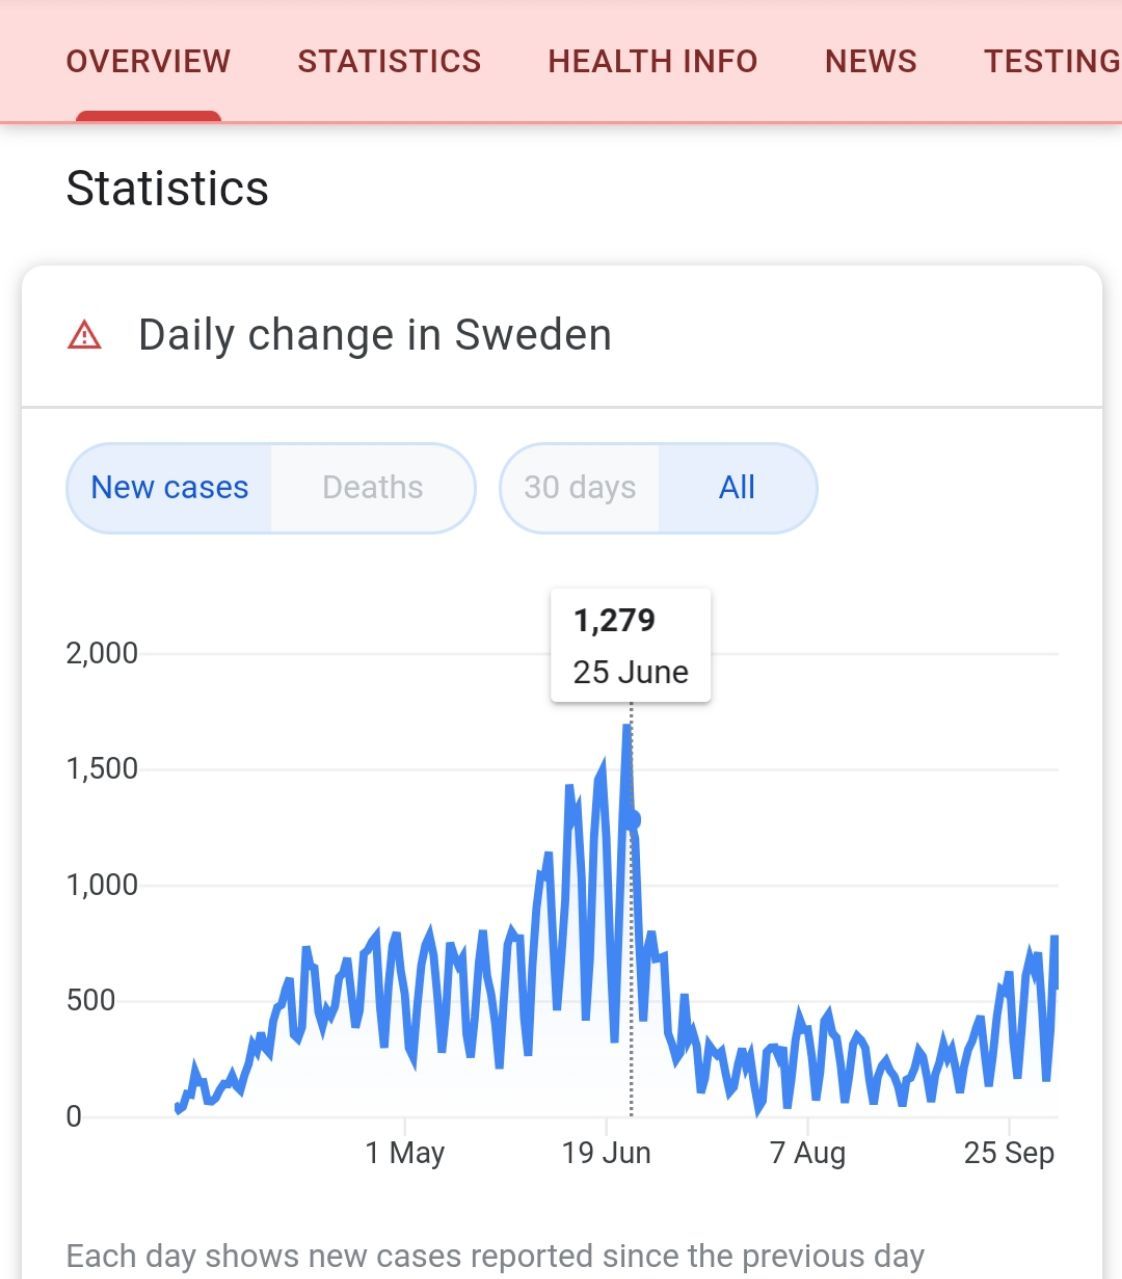Open the STATISTICS tab
The width and height of the screenshot is (1122, 1279).
[389, 61]
